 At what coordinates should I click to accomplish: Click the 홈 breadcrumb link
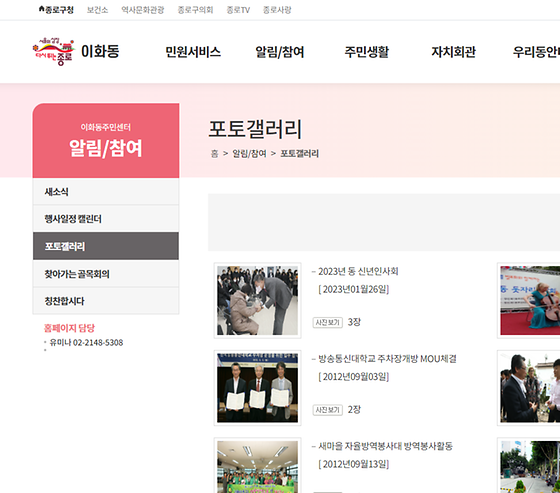pos(214,154)
